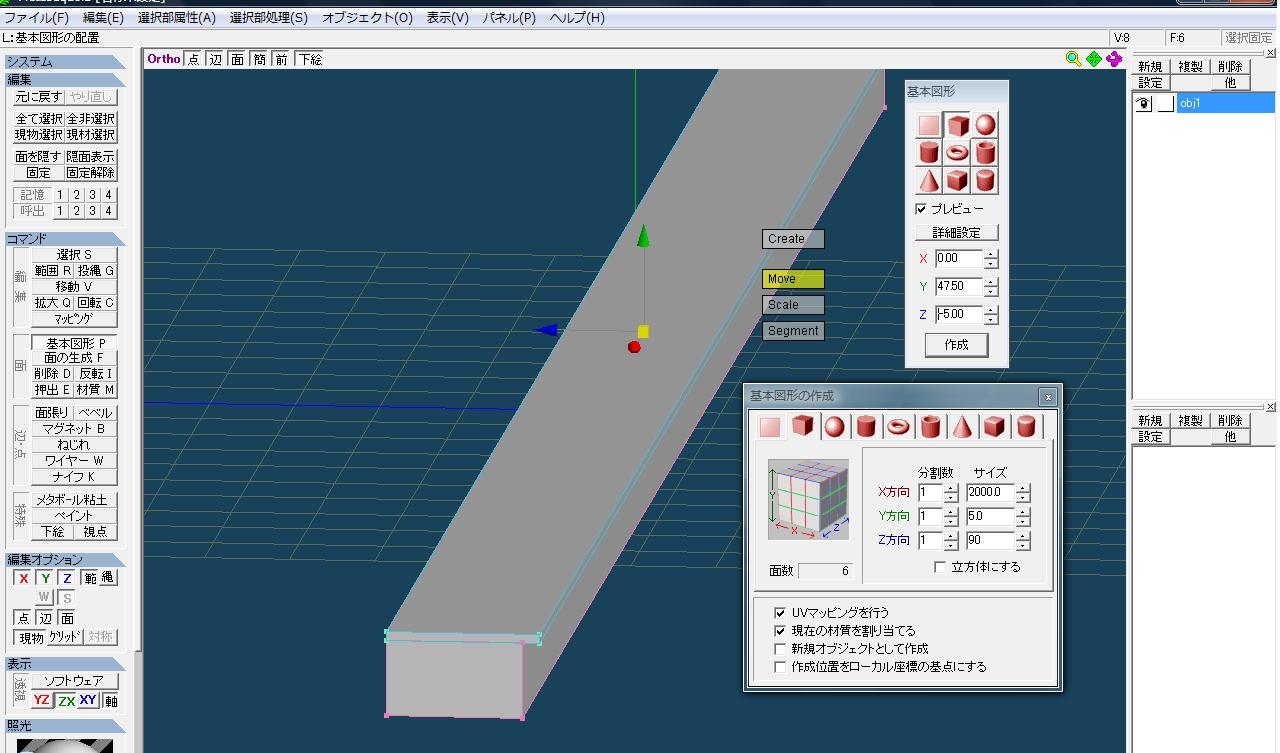
Task: Click the Segment handle button in viewport
Action: click(793, 331)
